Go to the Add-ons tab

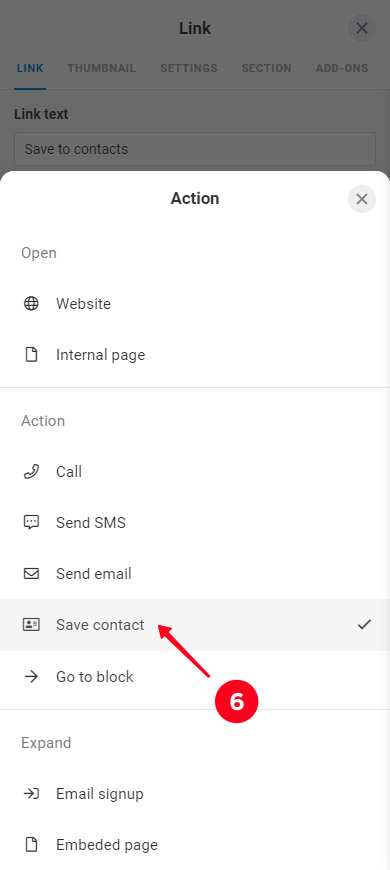[342, 68]
